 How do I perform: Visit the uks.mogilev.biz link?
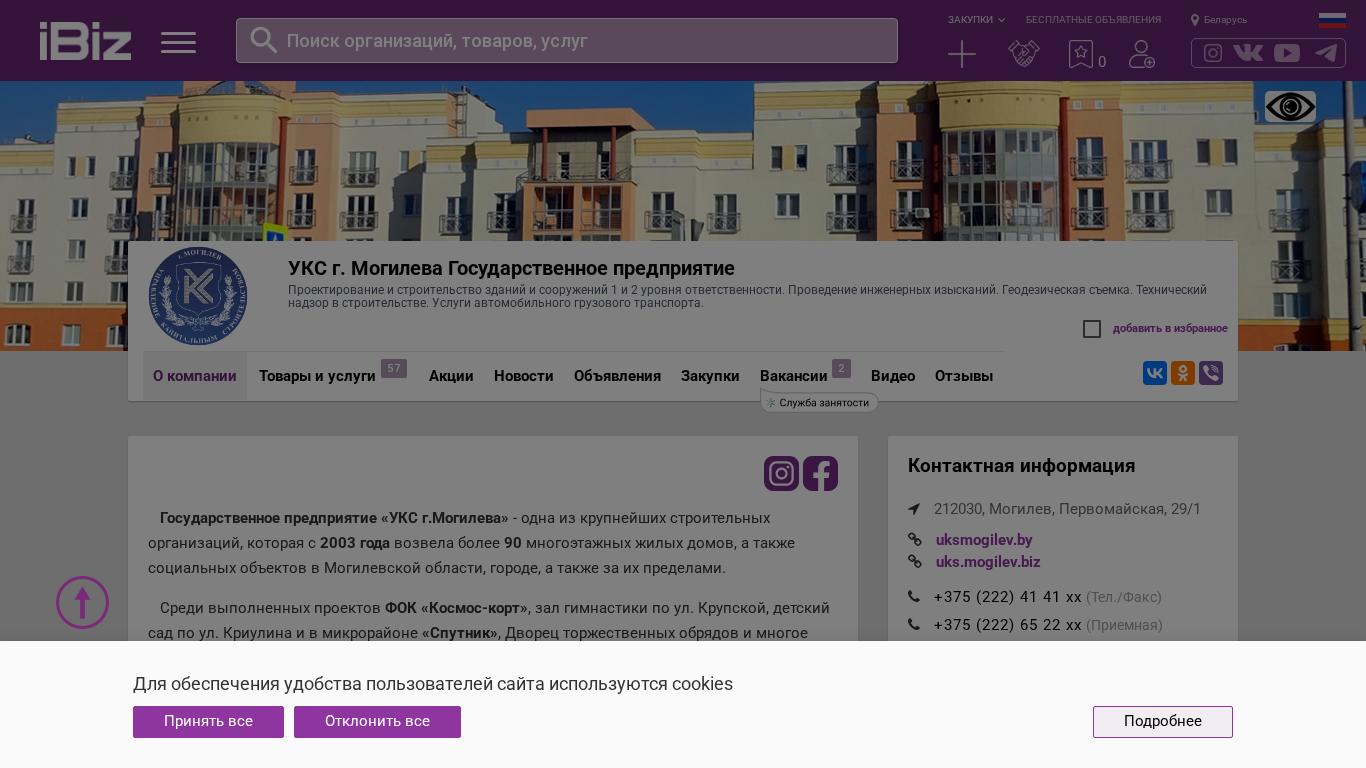988,562
